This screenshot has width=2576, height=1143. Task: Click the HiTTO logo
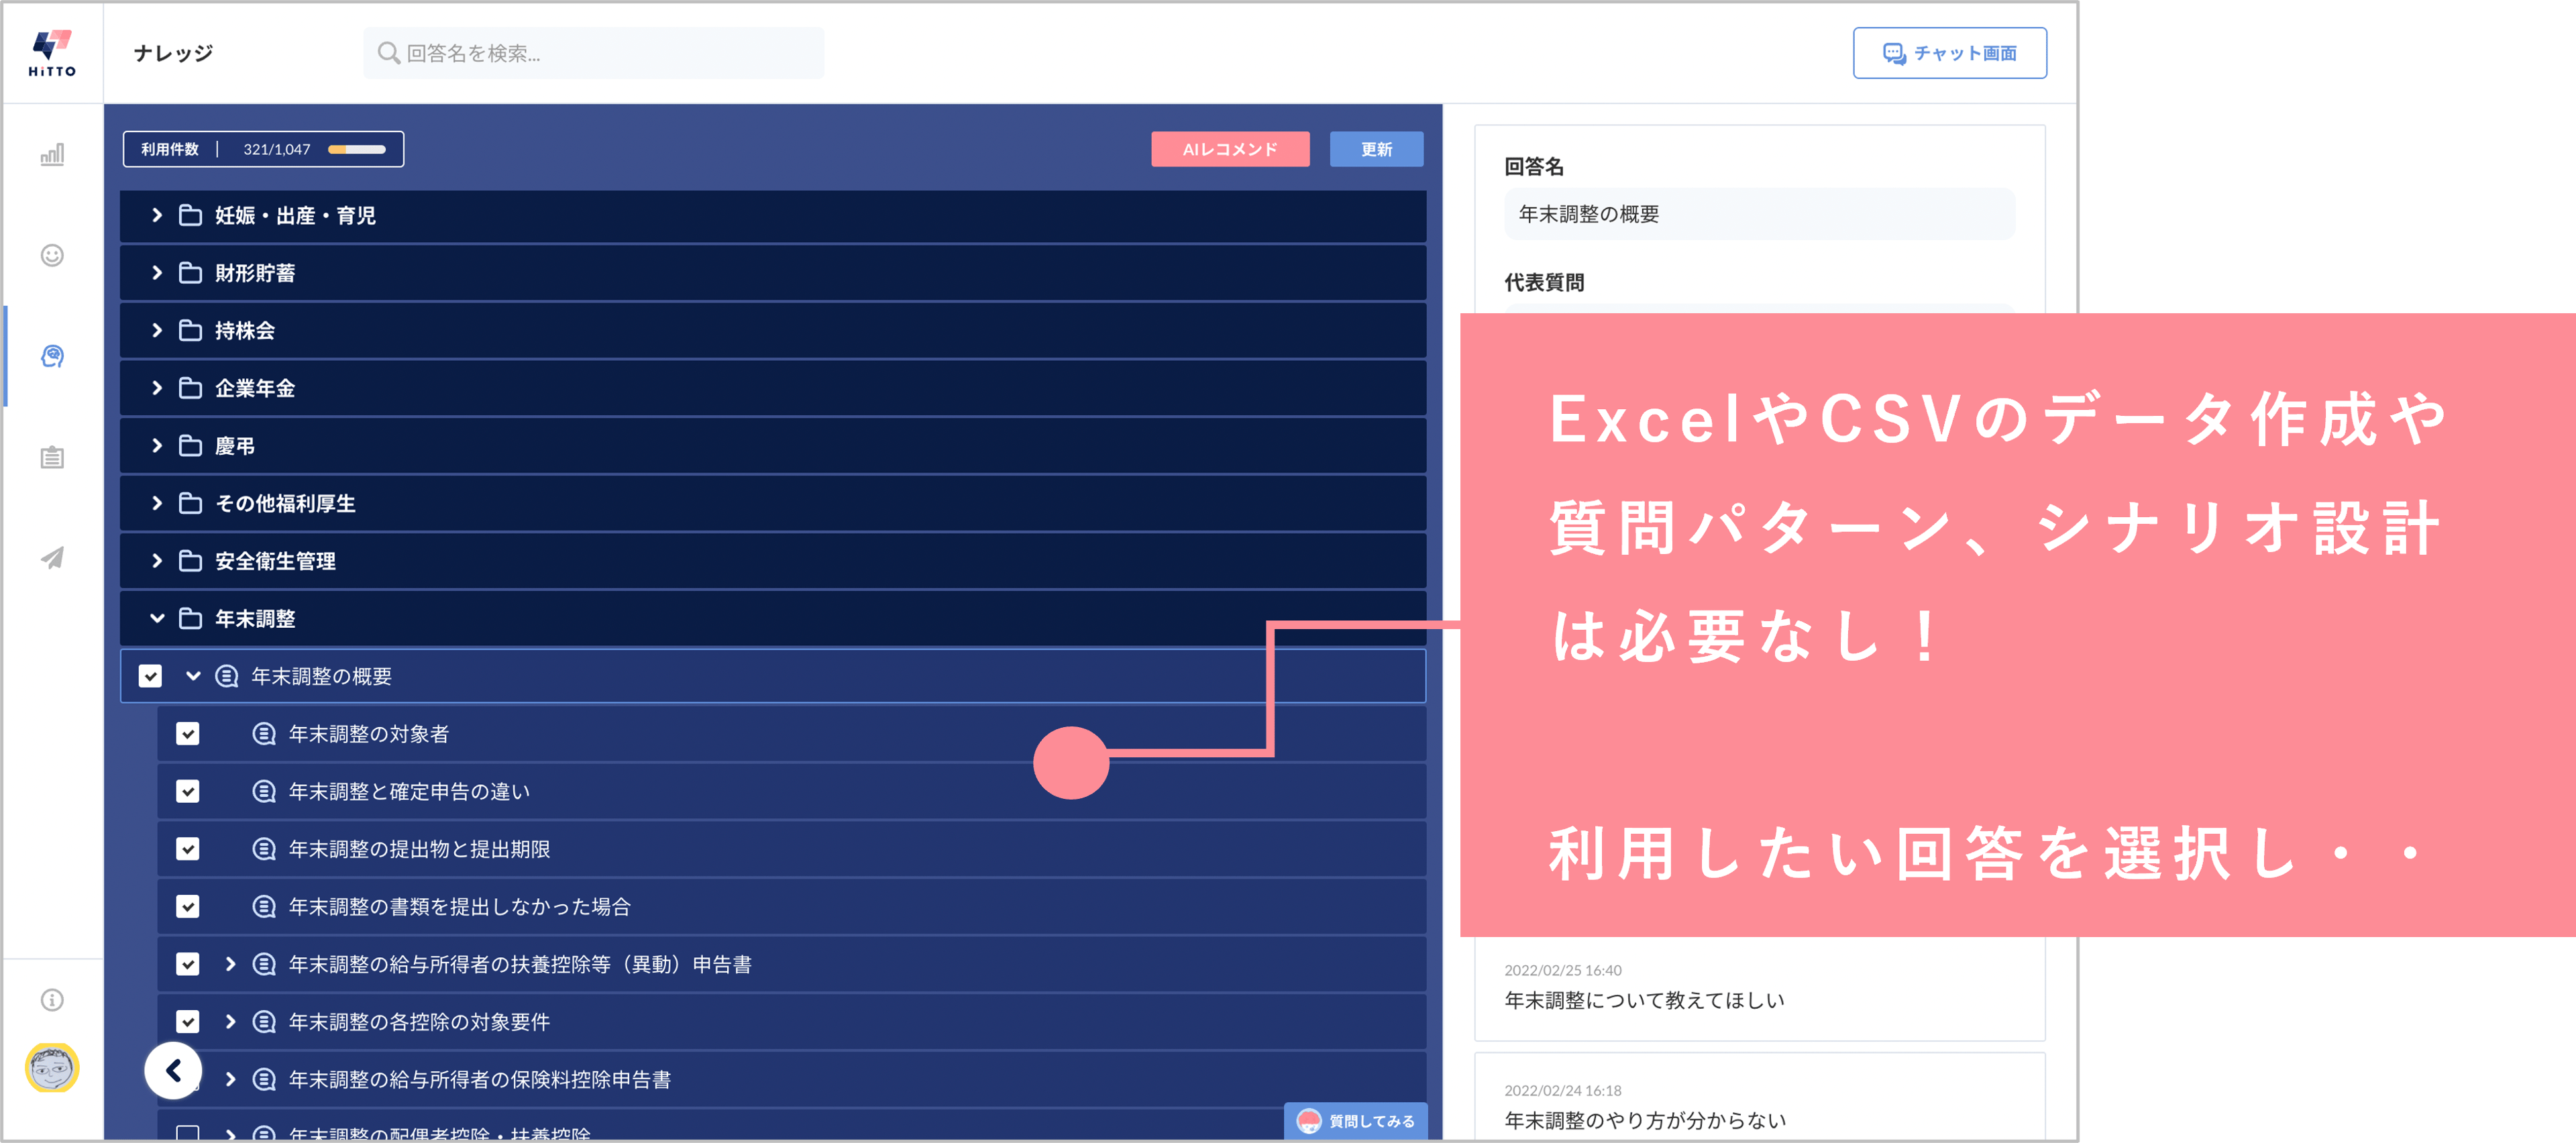52,53
